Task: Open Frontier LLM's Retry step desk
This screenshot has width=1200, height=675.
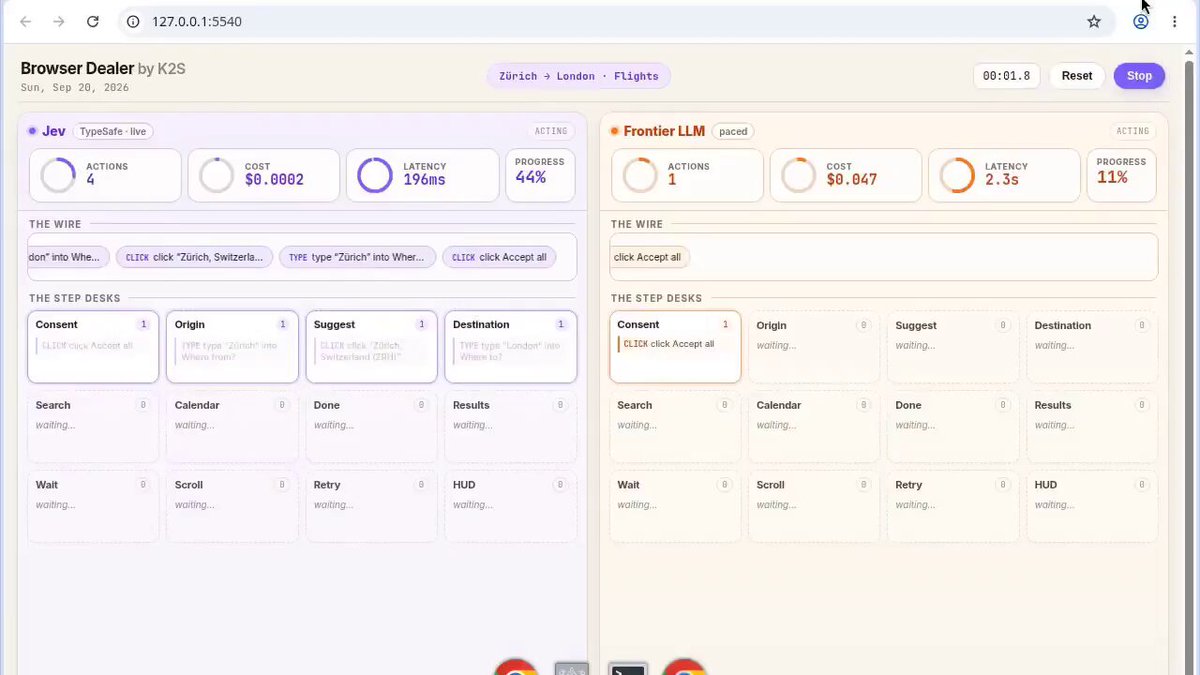Action: coord(954,506)
